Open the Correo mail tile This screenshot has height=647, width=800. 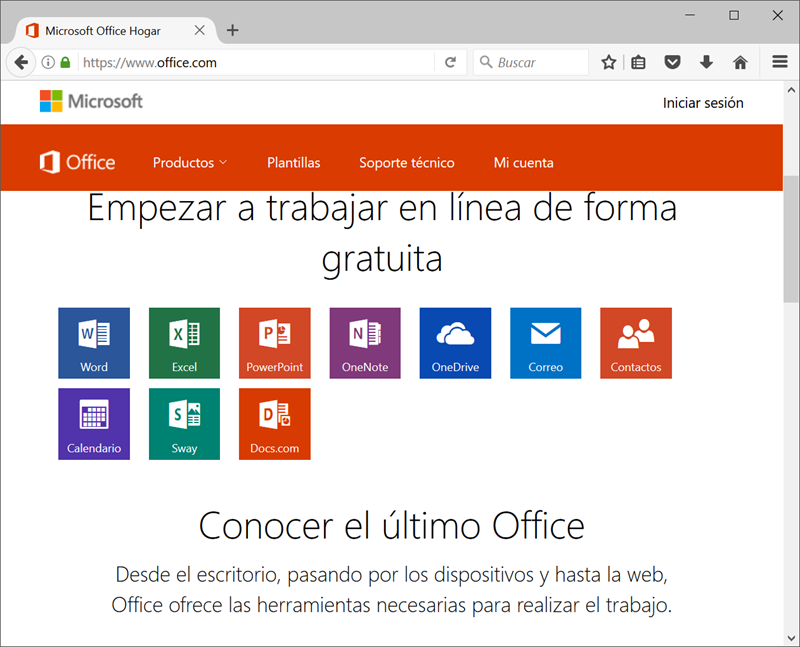[545, 343]
